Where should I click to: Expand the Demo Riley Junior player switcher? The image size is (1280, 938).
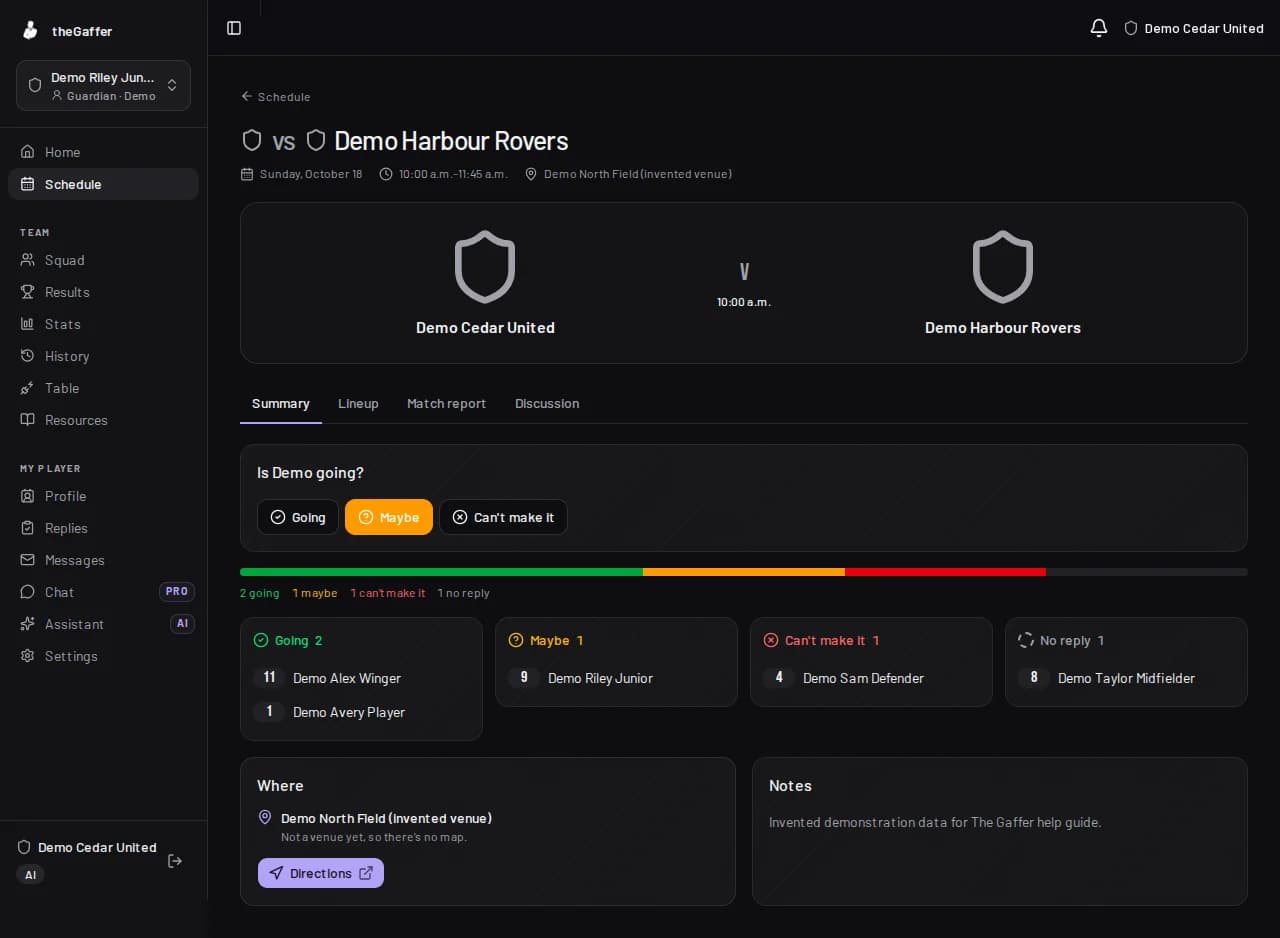(103, 85)
